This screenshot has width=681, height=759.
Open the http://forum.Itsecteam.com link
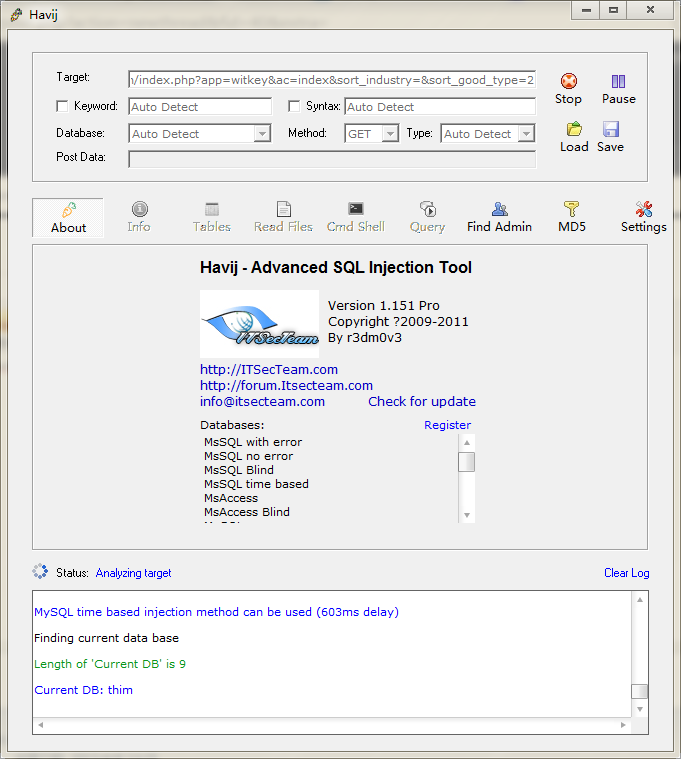(286, 385)
